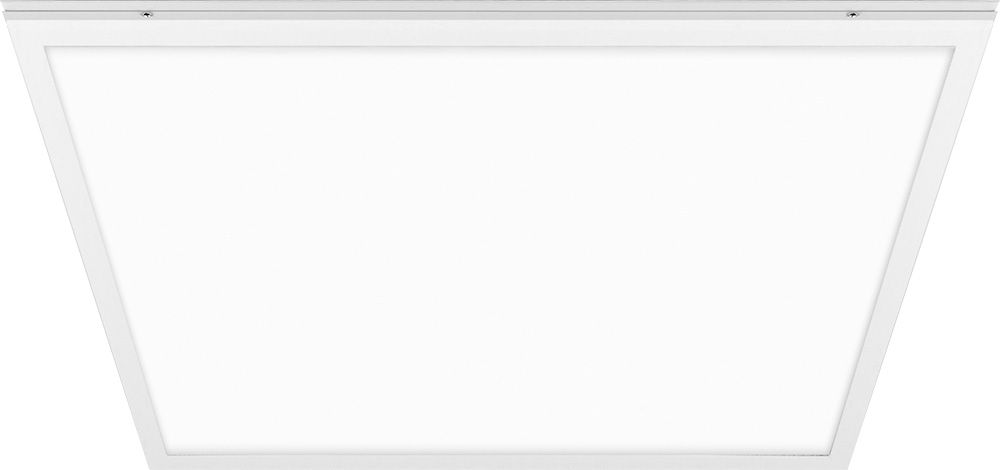Click the bottom edge of the frame
The width and height of the screenshot is (1000, 470).
499,462
